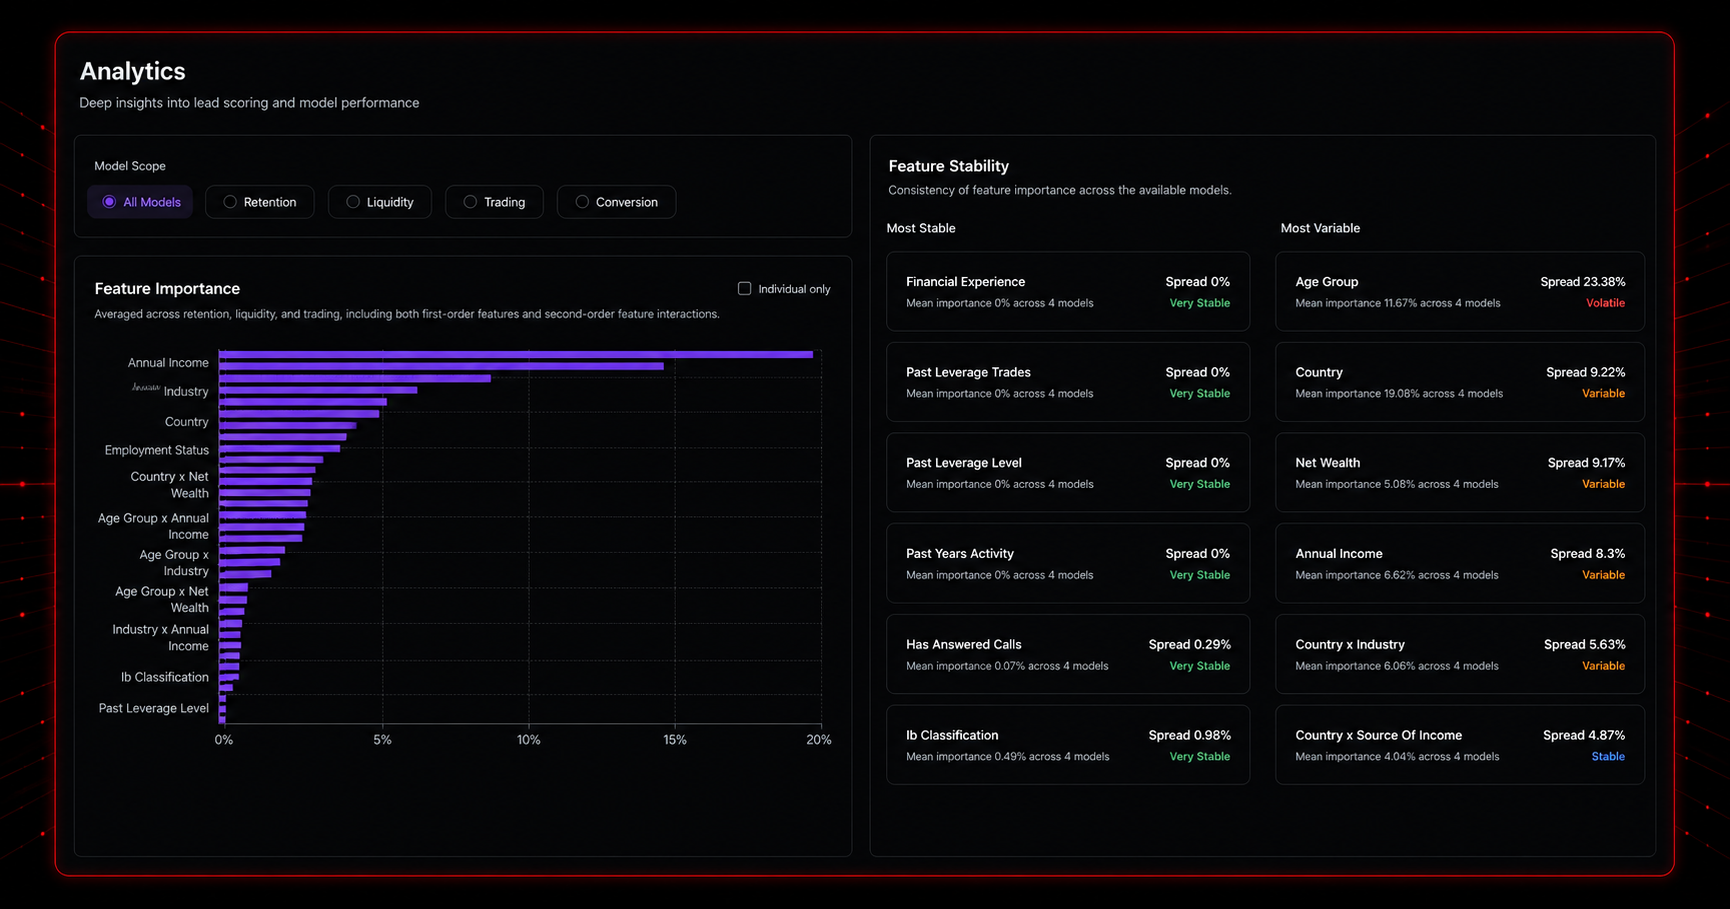
Task: Select the All Models scope option
Action: pyautogui.click(x=141, y=202)
